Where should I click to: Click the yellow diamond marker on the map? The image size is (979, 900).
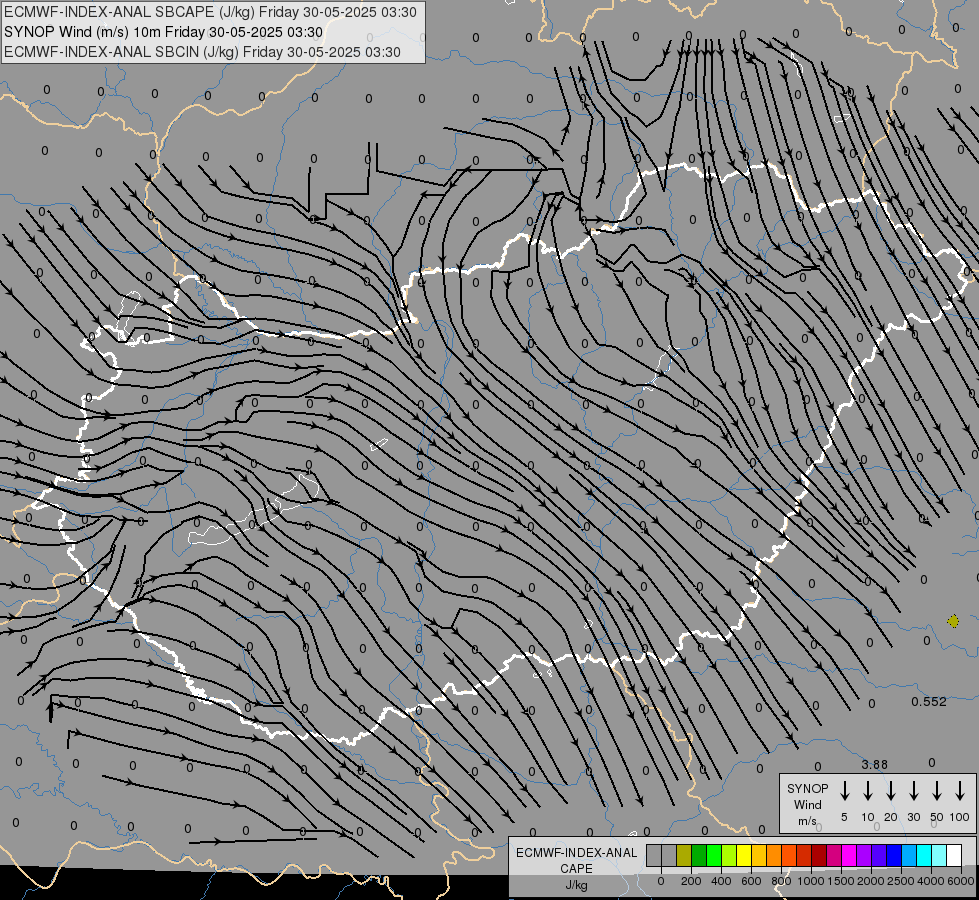(x=953, y=621)
